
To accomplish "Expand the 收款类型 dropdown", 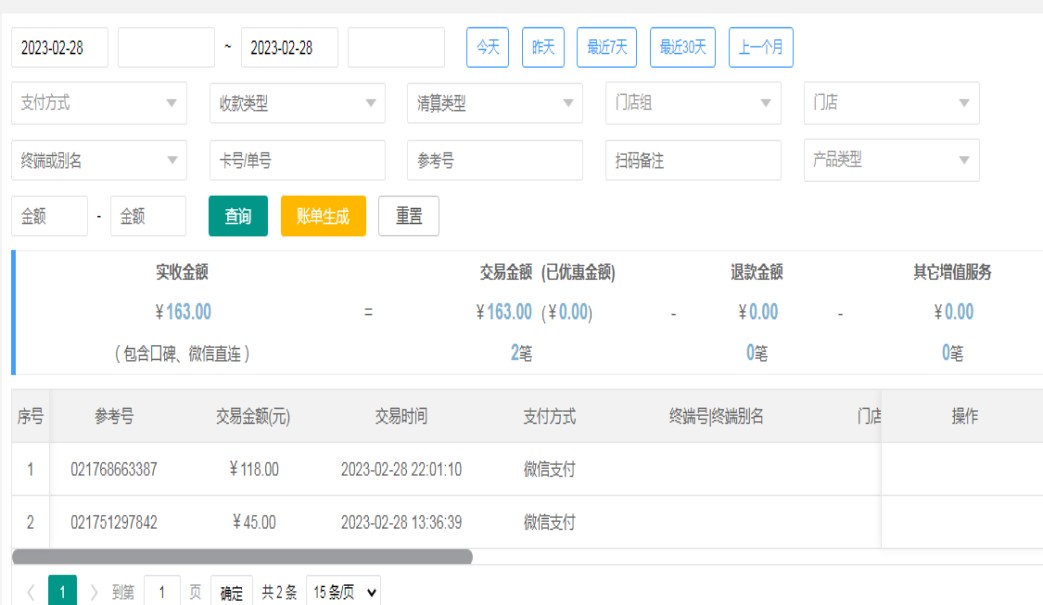I will click(297, 103).
